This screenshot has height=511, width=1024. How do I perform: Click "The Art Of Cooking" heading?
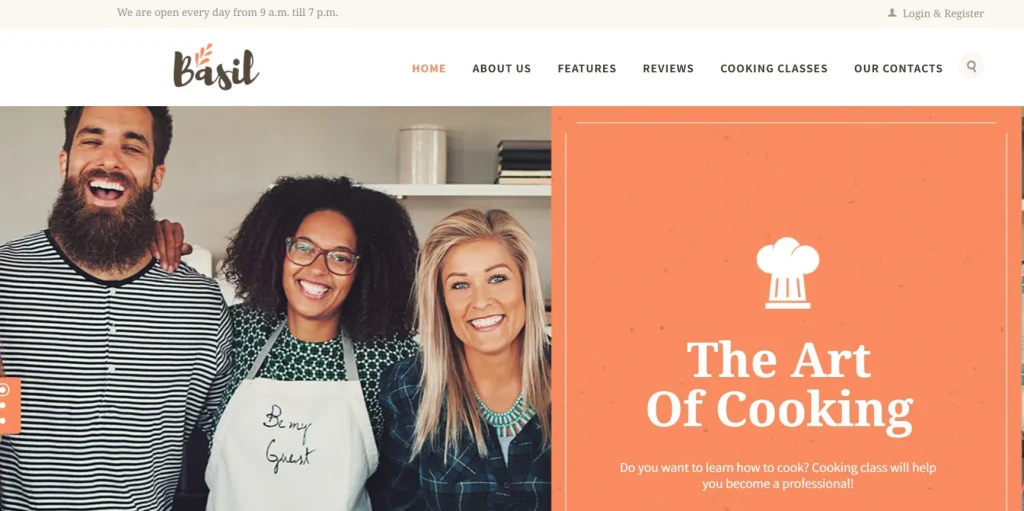pos(780,386)
